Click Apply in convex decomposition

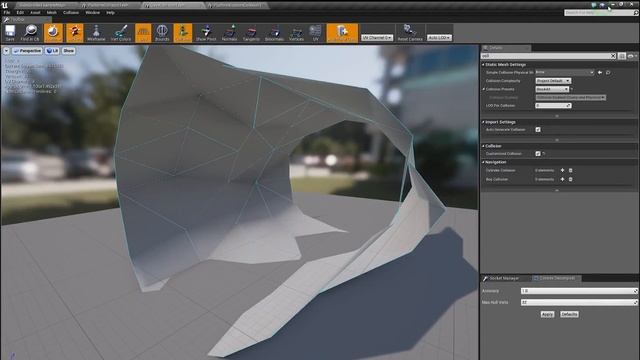pyautogui.click(x=547, y=314)
